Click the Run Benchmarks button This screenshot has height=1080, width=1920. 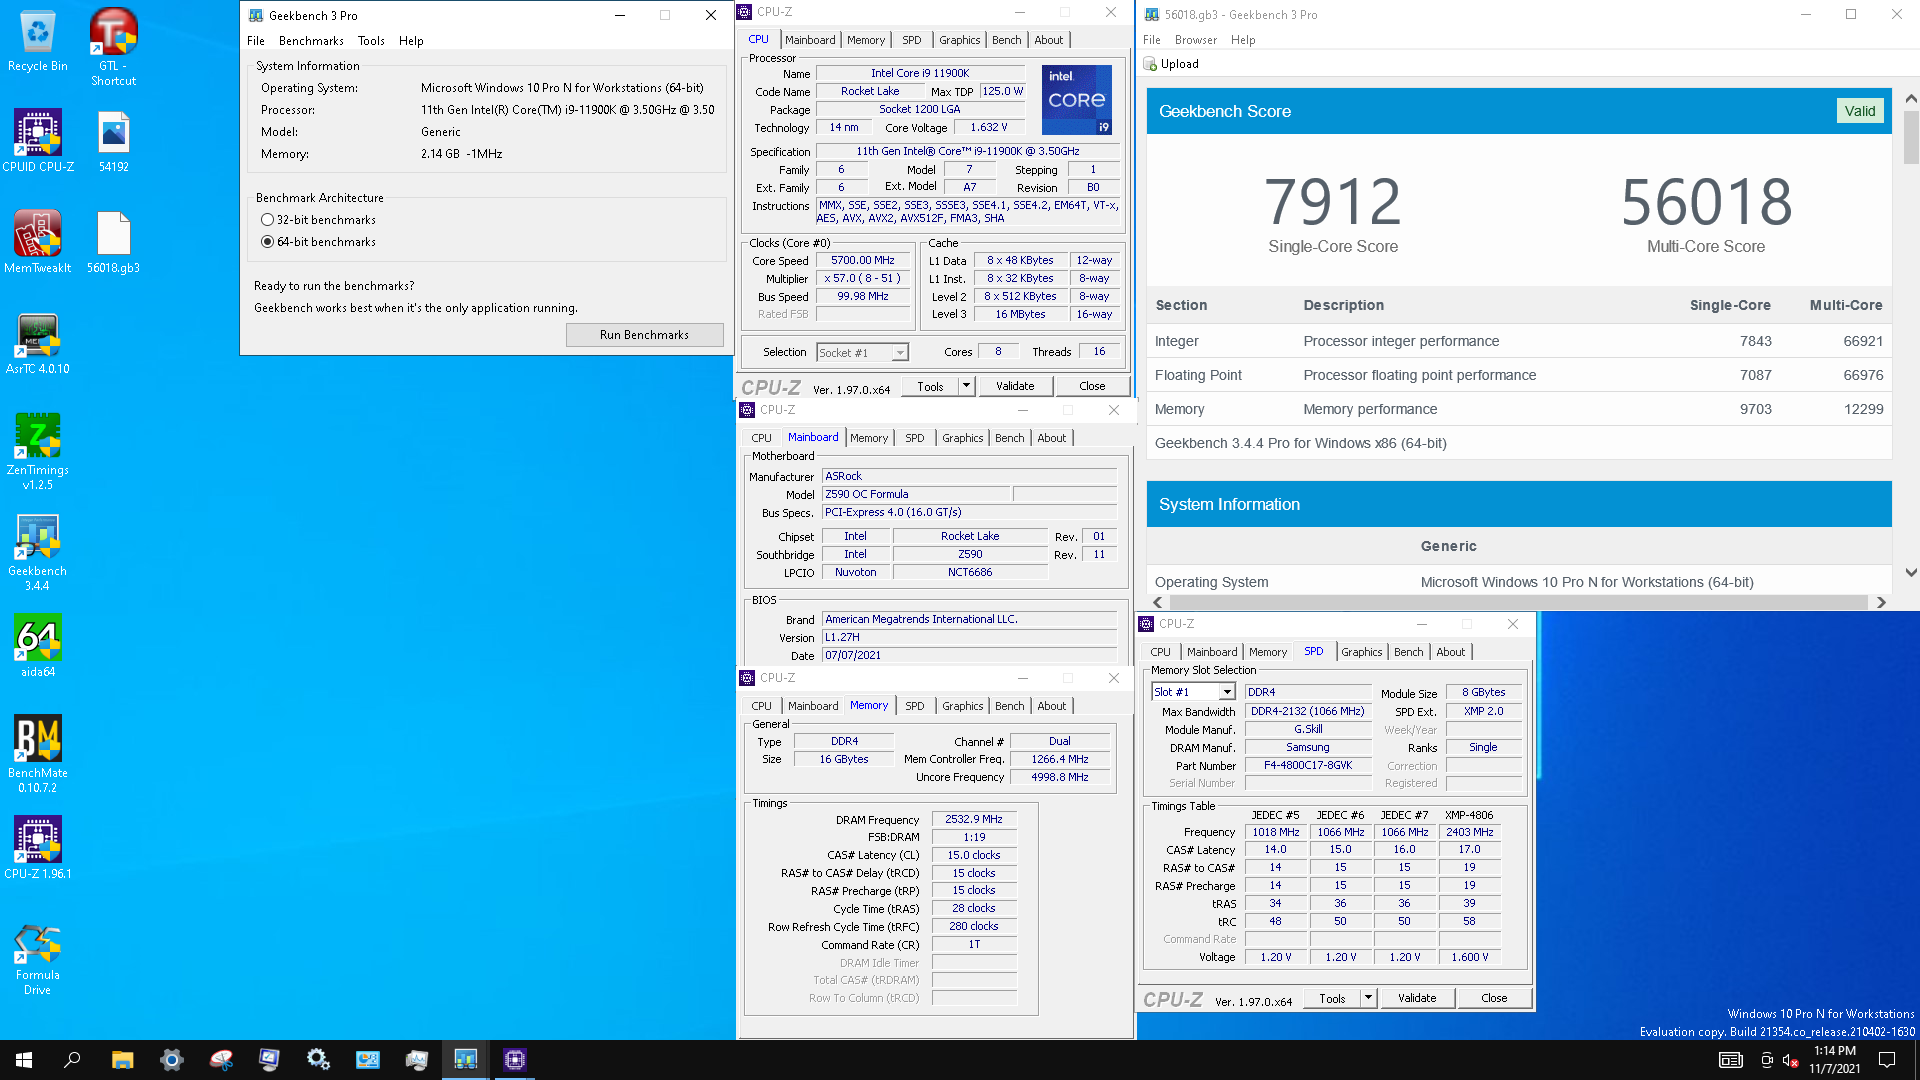644,335
